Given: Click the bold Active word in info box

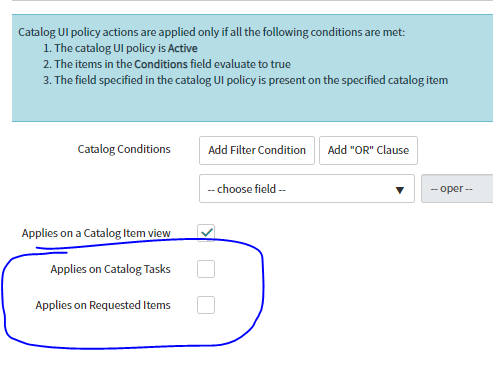Looking at the screenshot, I should (183, 48).
